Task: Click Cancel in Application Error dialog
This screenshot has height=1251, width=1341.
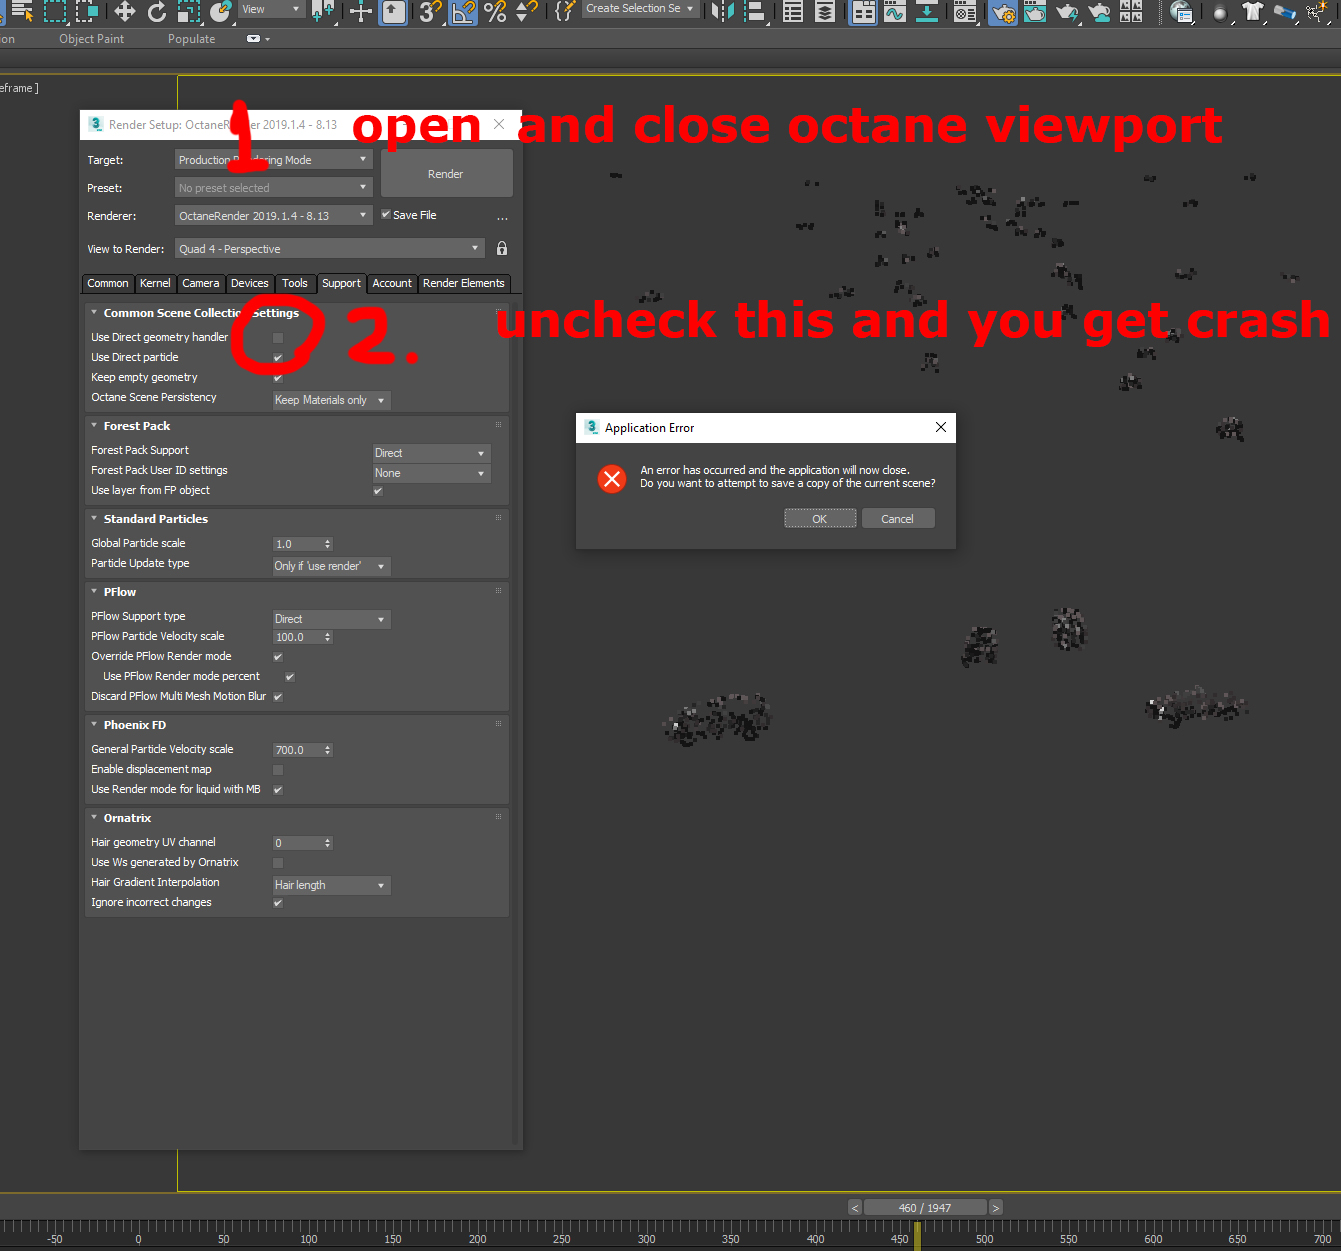Action: coord(897,518)
